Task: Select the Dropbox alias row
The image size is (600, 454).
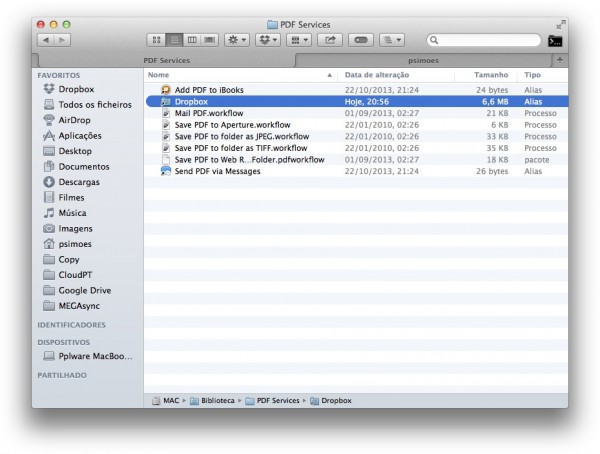Action: (356, 101)
